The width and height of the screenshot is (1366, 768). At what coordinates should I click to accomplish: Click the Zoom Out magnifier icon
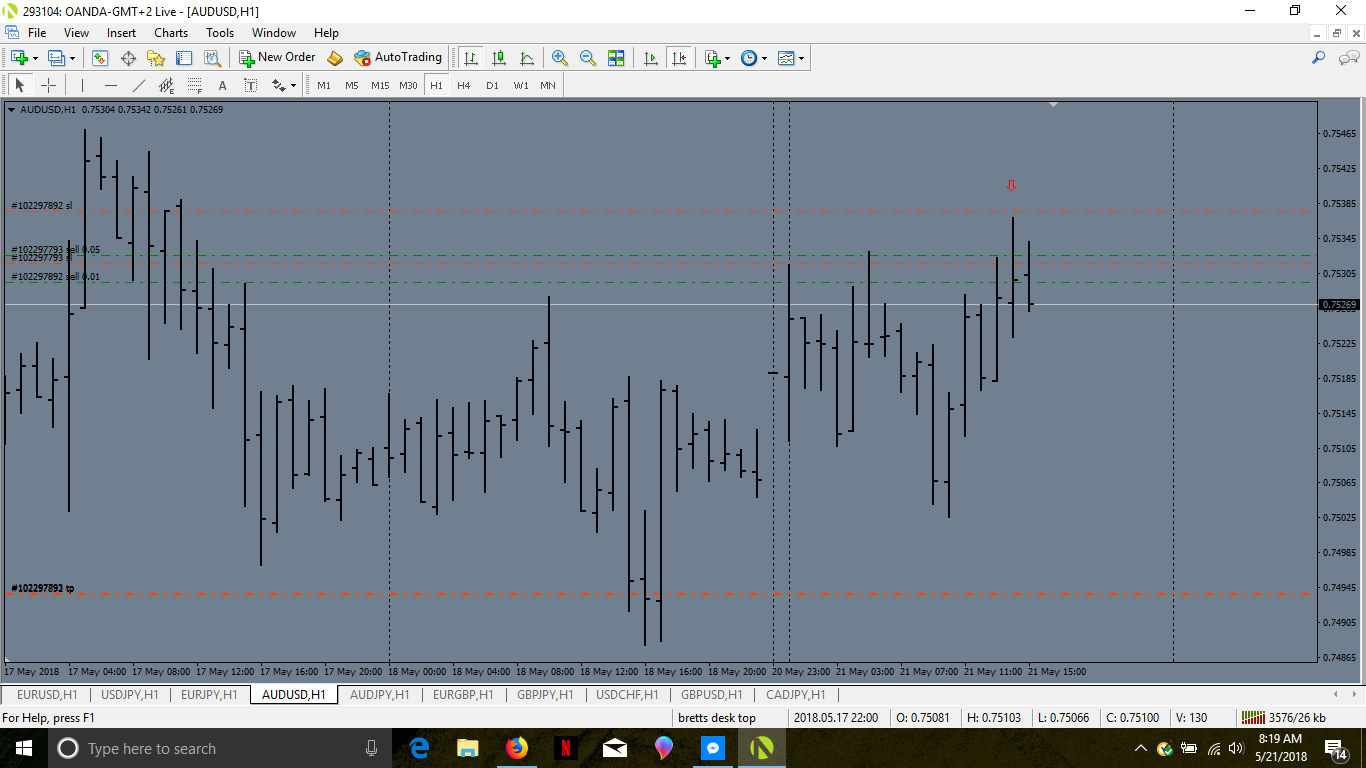(588, 58)
